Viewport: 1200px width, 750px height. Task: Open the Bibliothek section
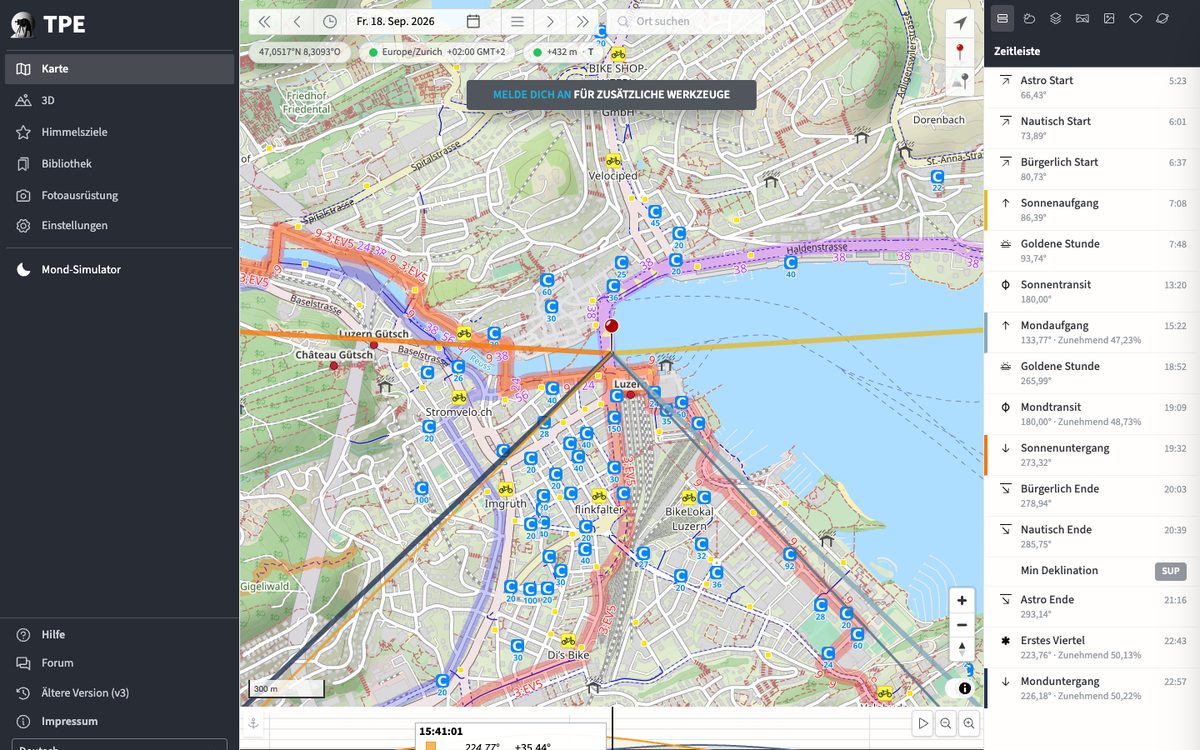(119, 163)
